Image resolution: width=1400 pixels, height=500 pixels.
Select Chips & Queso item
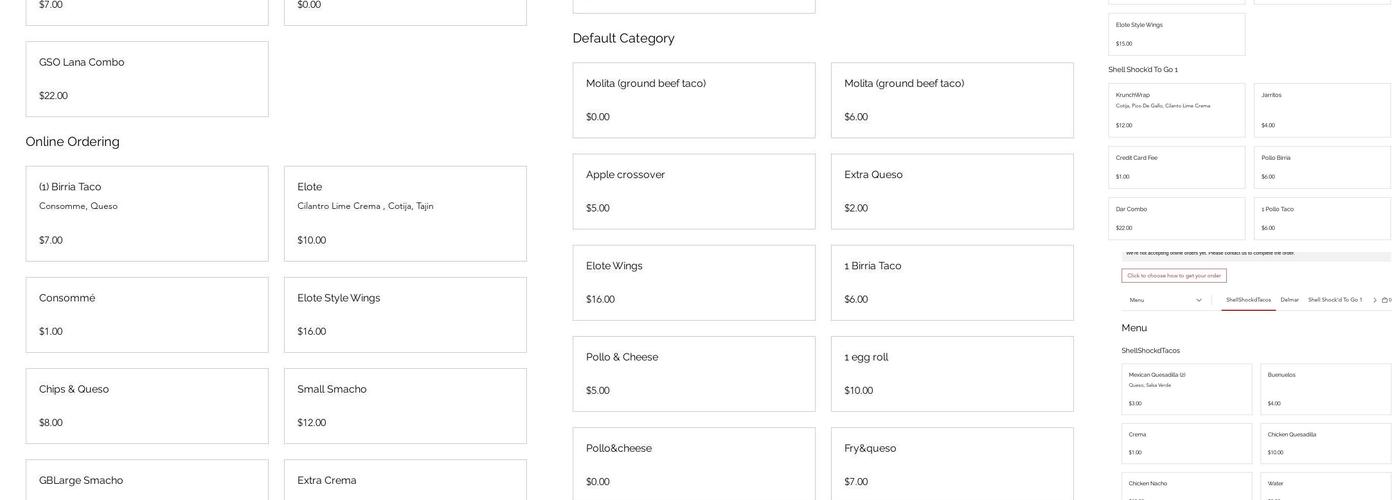pyautogui.click(x=147, y=406)
